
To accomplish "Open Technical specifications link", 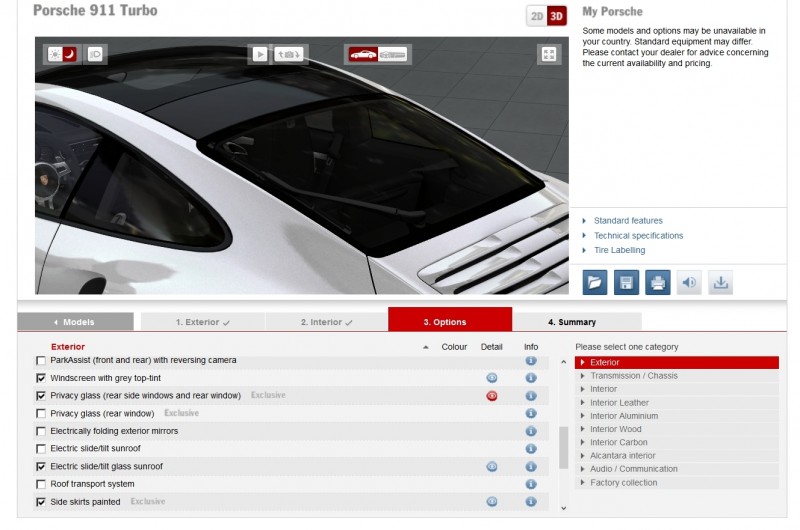I will [x=638, y=236].
